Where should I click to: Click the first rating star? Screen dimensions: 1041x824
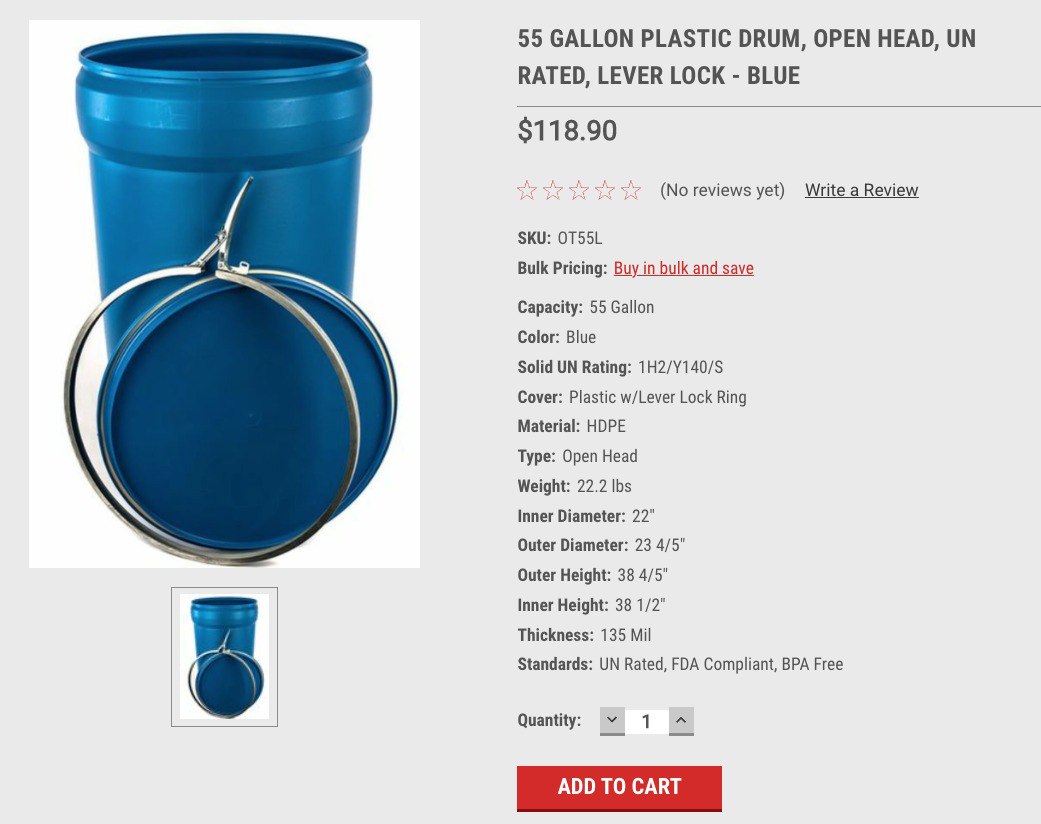pos(526,191)
